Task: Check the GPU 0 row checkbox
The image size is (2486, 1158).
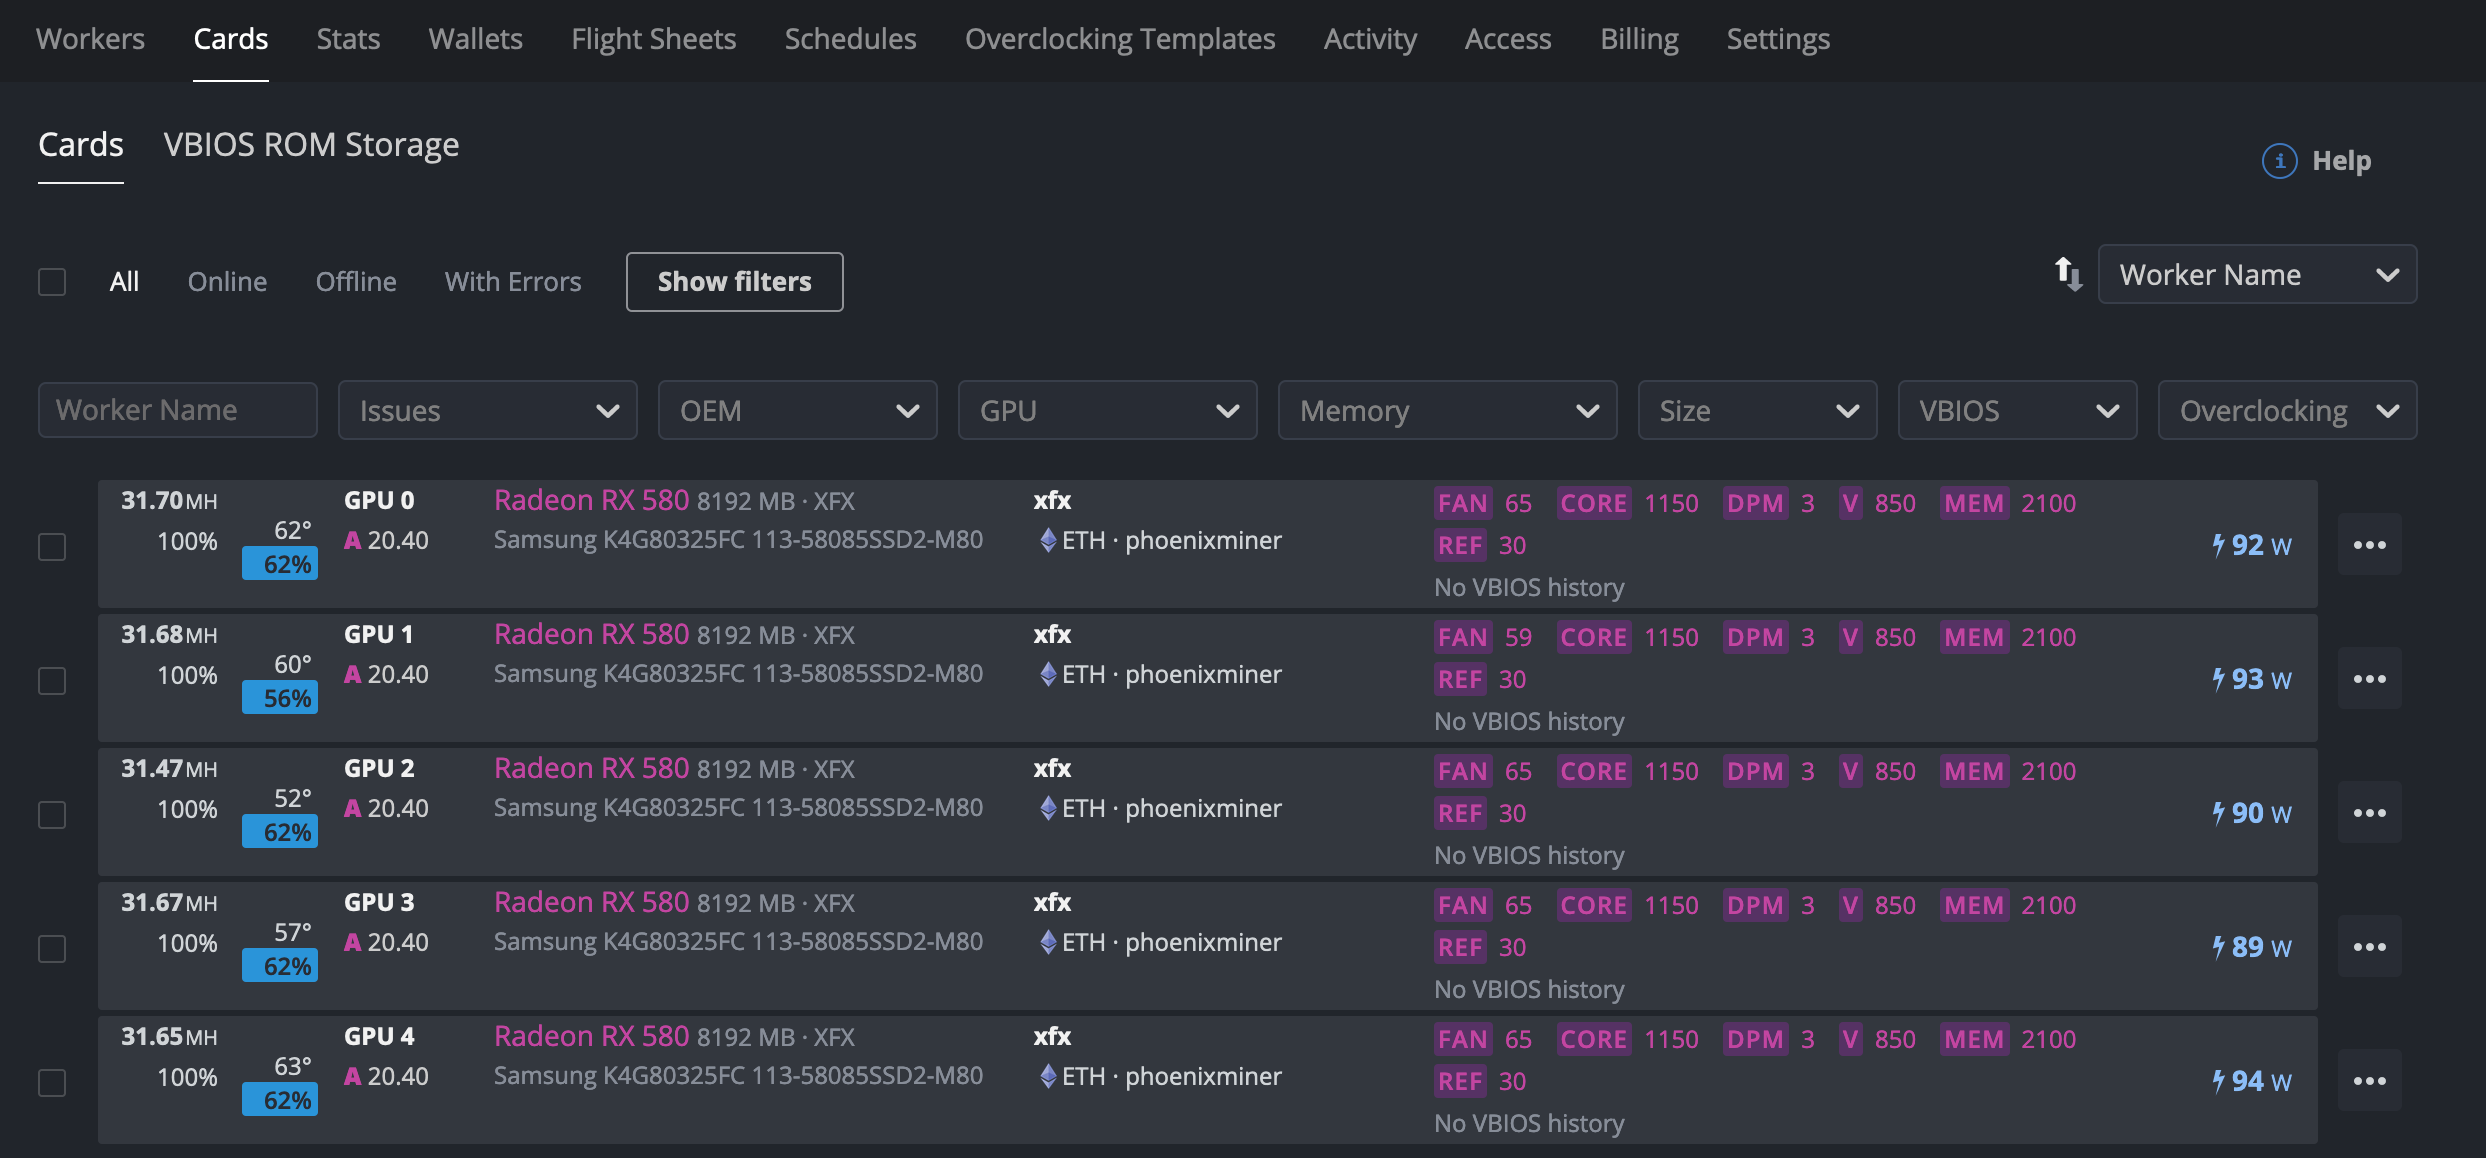Action: coord(52,547)
